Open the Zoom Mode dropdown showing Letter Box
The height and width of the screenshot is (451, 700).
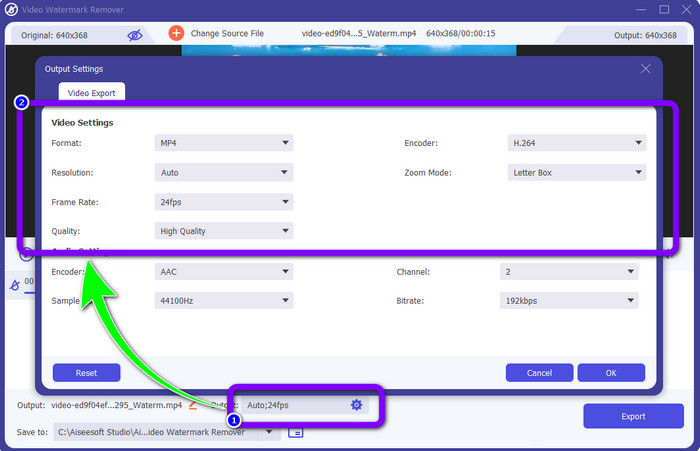(x=577, y=172)
